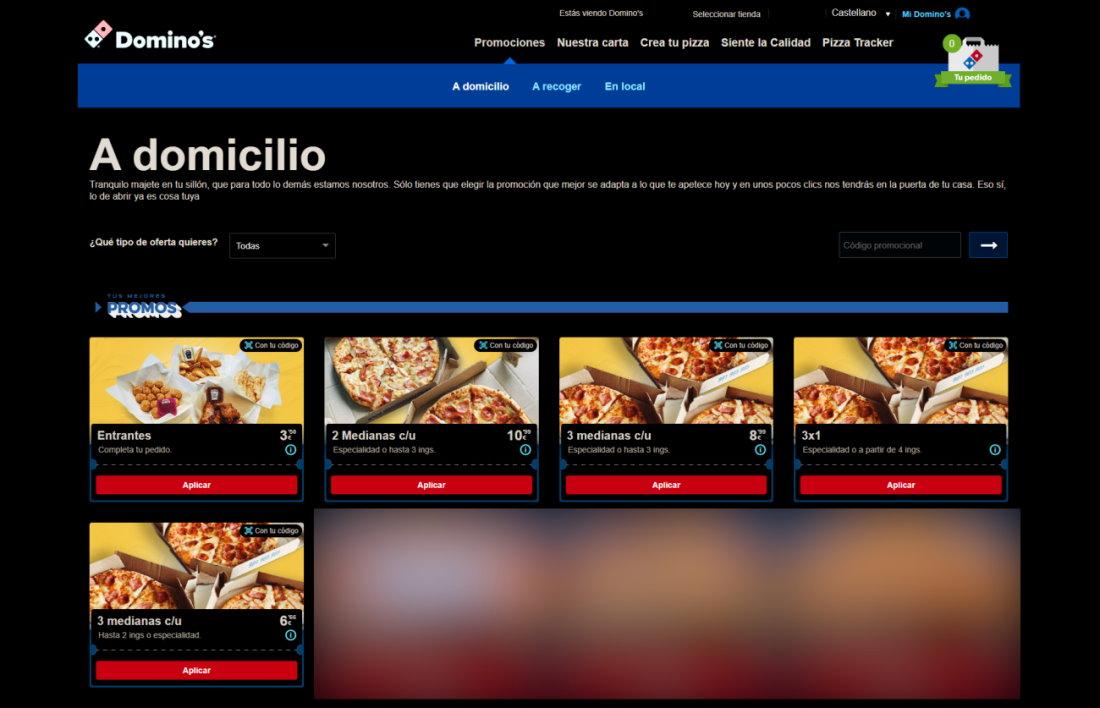This screenshot has height=708, width=1100.
Task: Show info icon on 2 Medianas c/u
Action: coord(525,450)
